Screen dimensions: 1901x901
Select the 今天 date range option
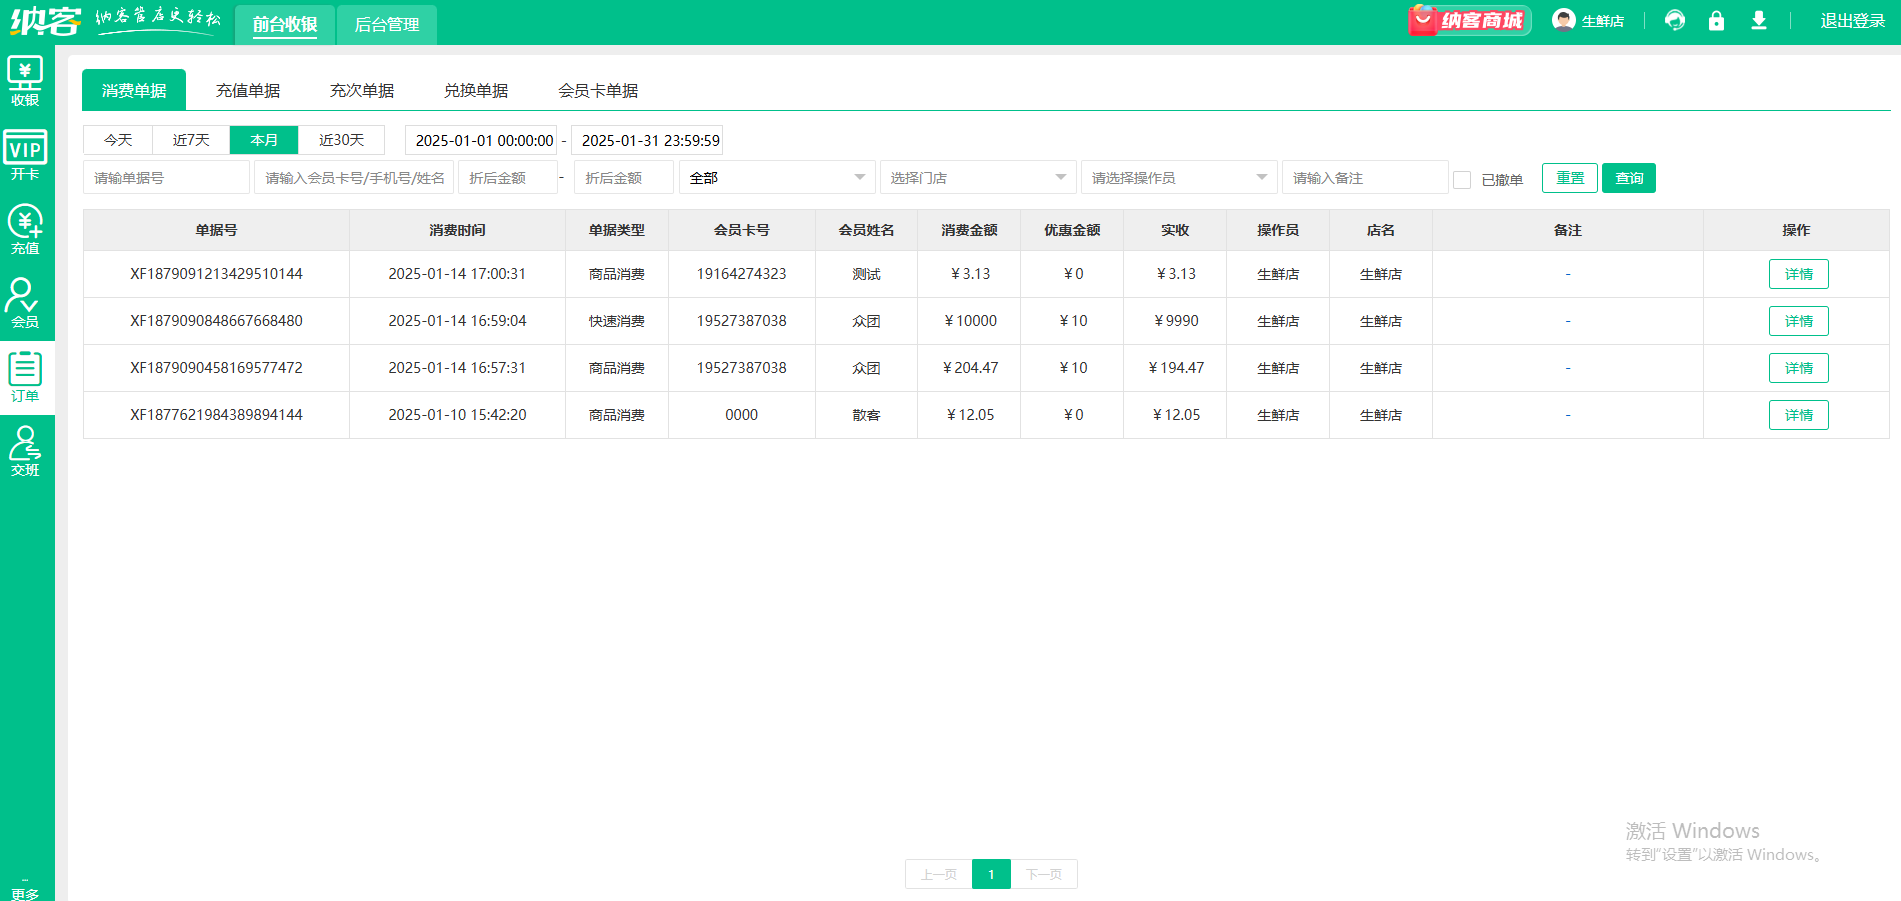[x=118, y=140]
